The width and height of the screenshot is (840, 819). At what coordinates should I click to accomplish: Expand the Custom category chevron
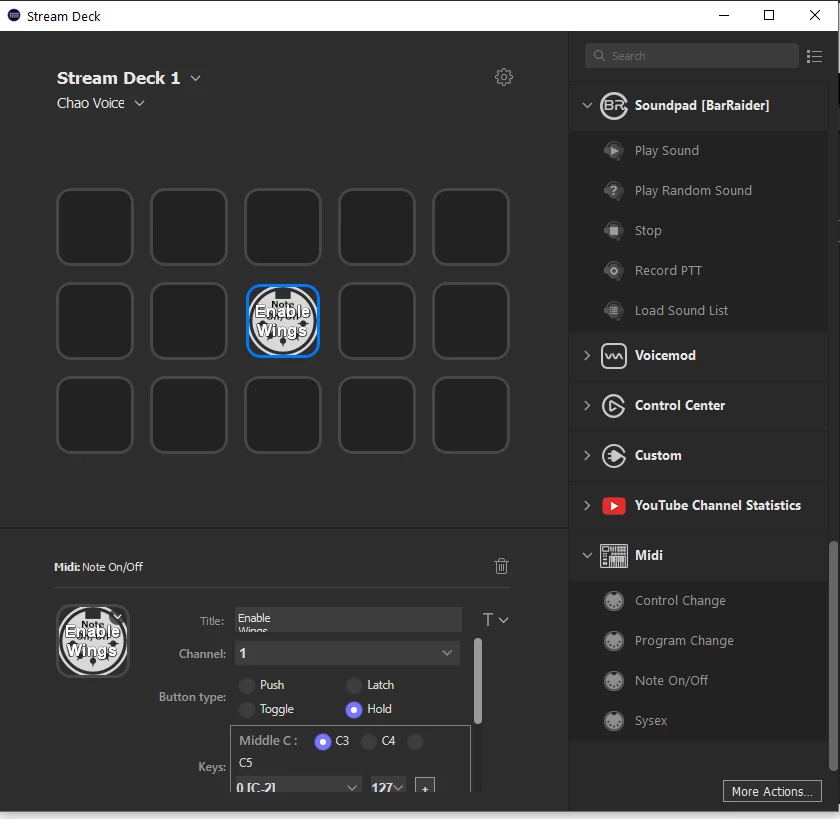click(x=587, y=455)
